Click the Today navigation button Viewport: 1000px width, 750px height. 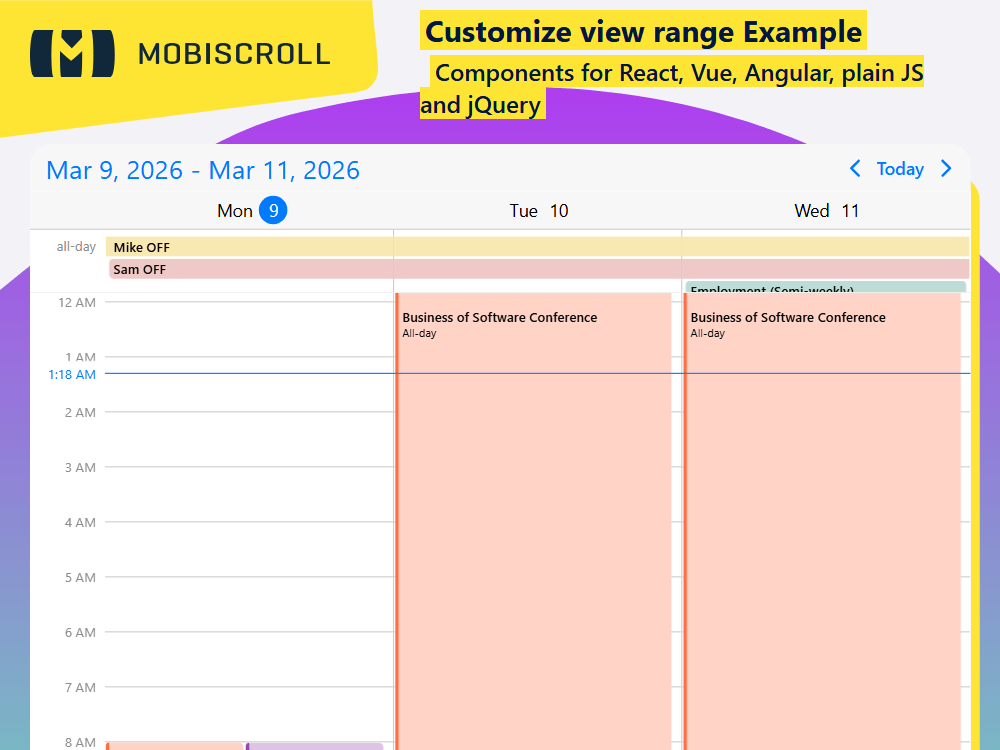[x=900, y=169]
